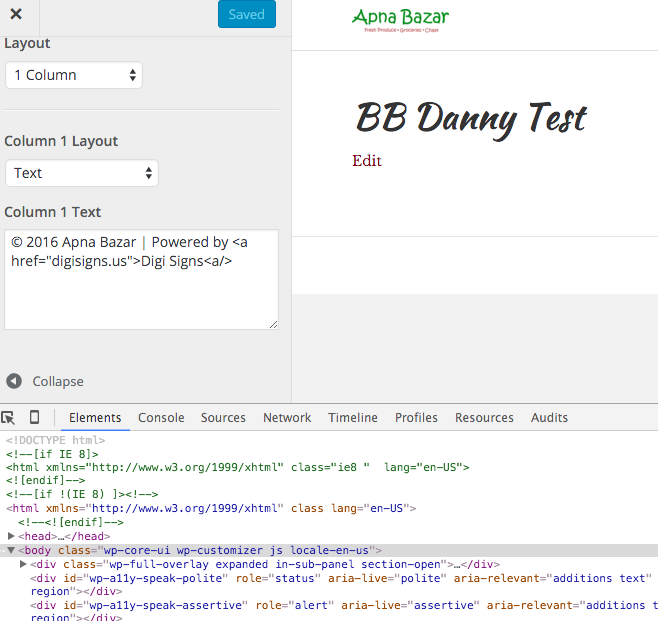The height and width of the screenshot is (621, 658).
Task: Switch to the Console tab
Action: (x=161, y=418)
